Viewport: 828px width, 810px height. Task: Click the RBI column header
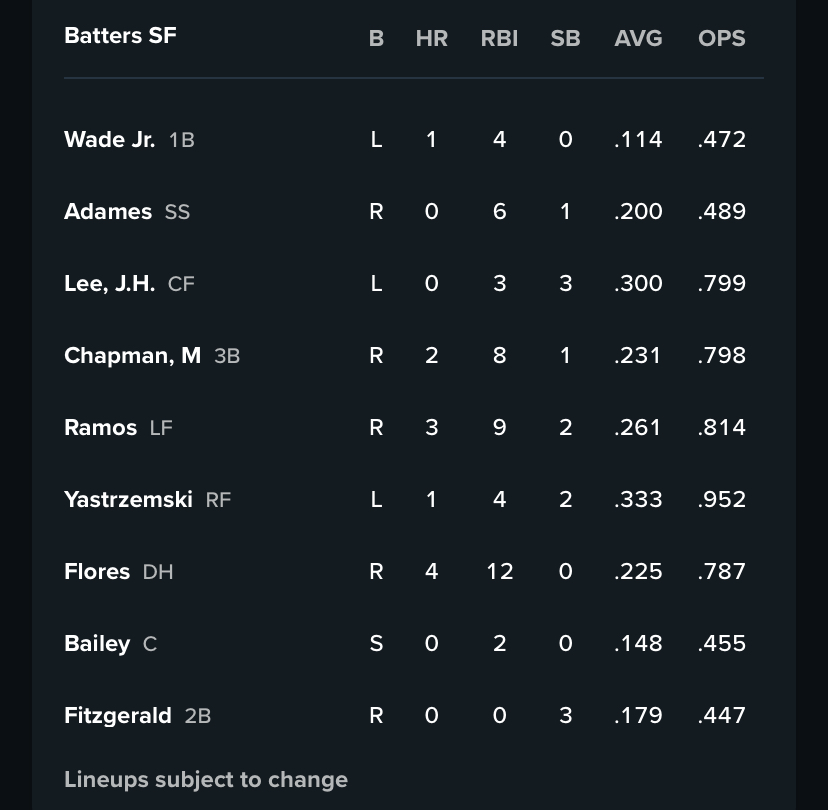[499, 38]
